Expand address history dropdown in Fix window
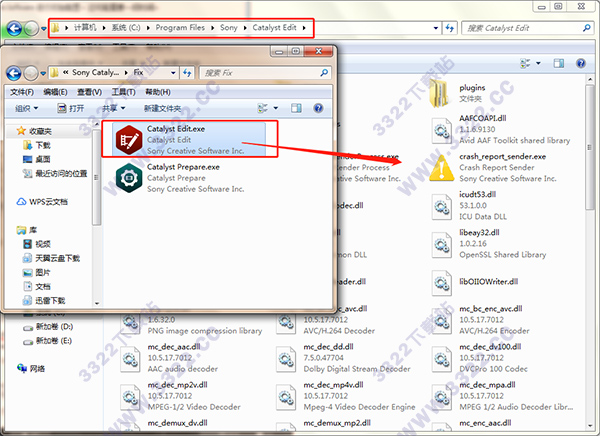The image size is (600, 436). tap(173, 73)
